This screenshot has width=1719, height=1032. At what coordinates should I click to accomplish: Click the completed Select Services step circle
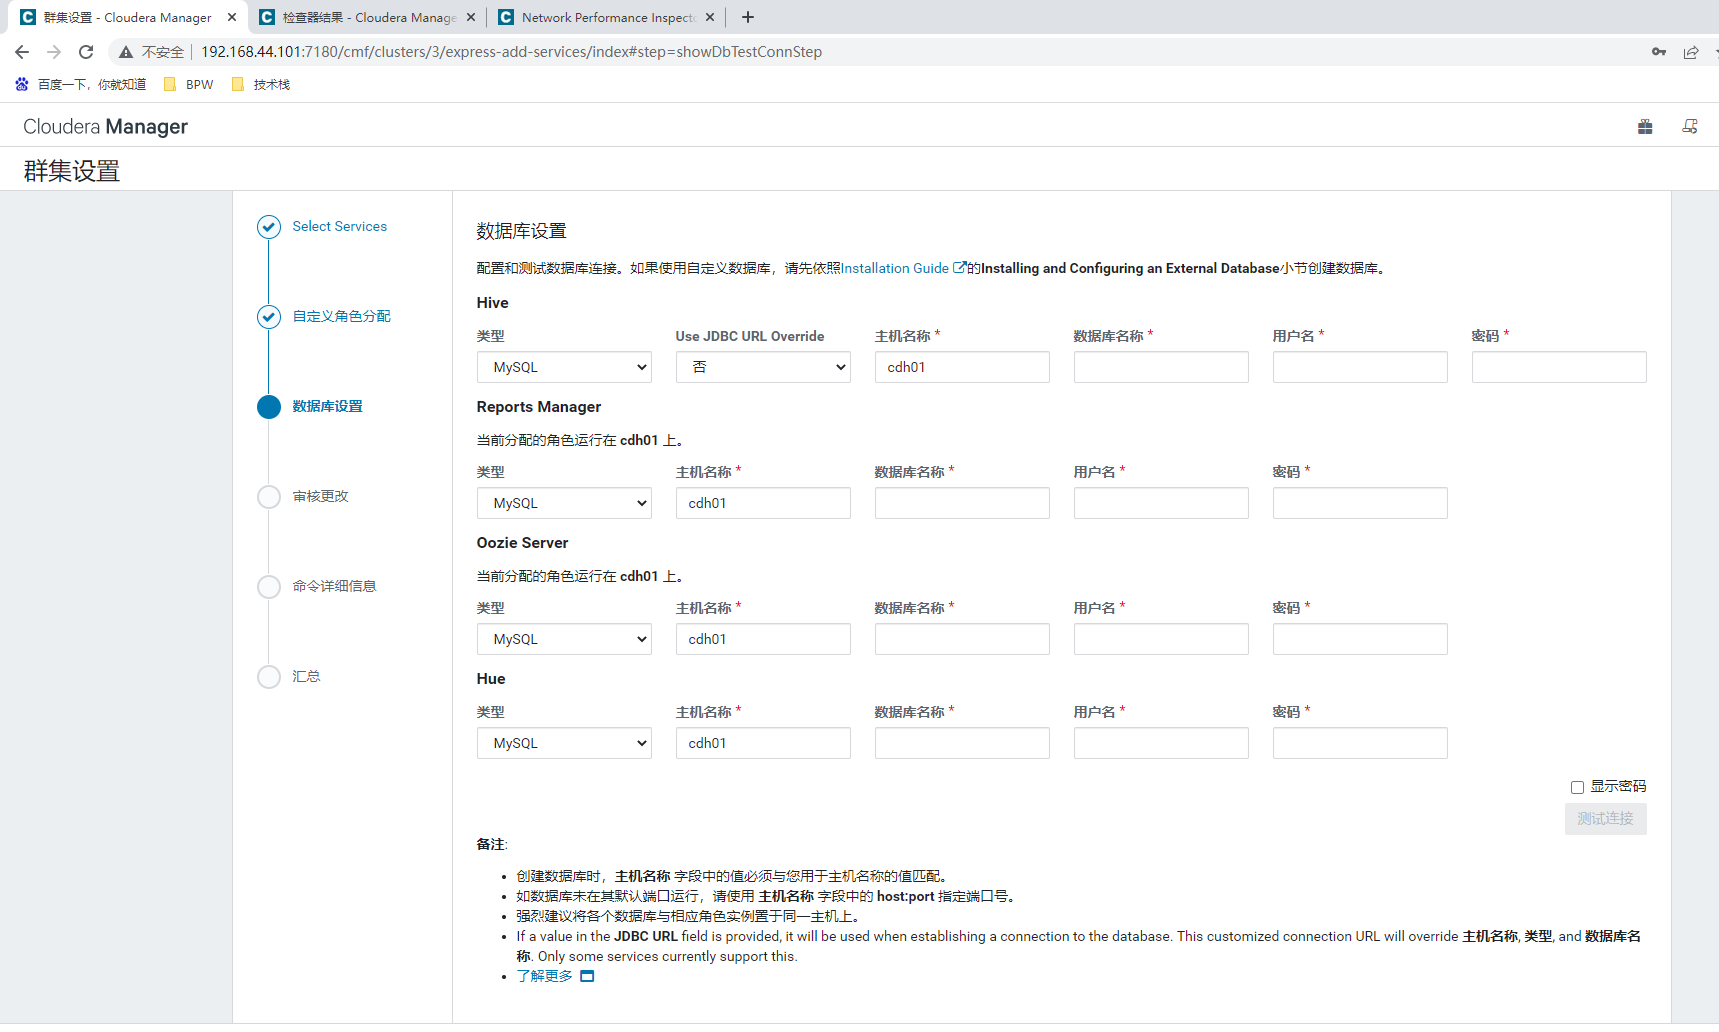[268, 226]
